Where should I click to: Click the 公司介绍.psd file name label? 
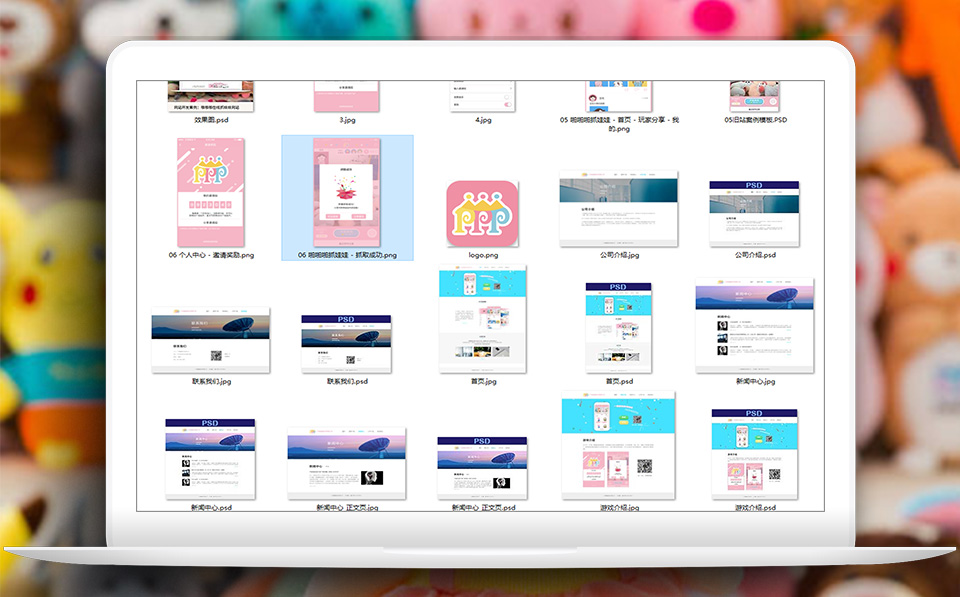755,255
